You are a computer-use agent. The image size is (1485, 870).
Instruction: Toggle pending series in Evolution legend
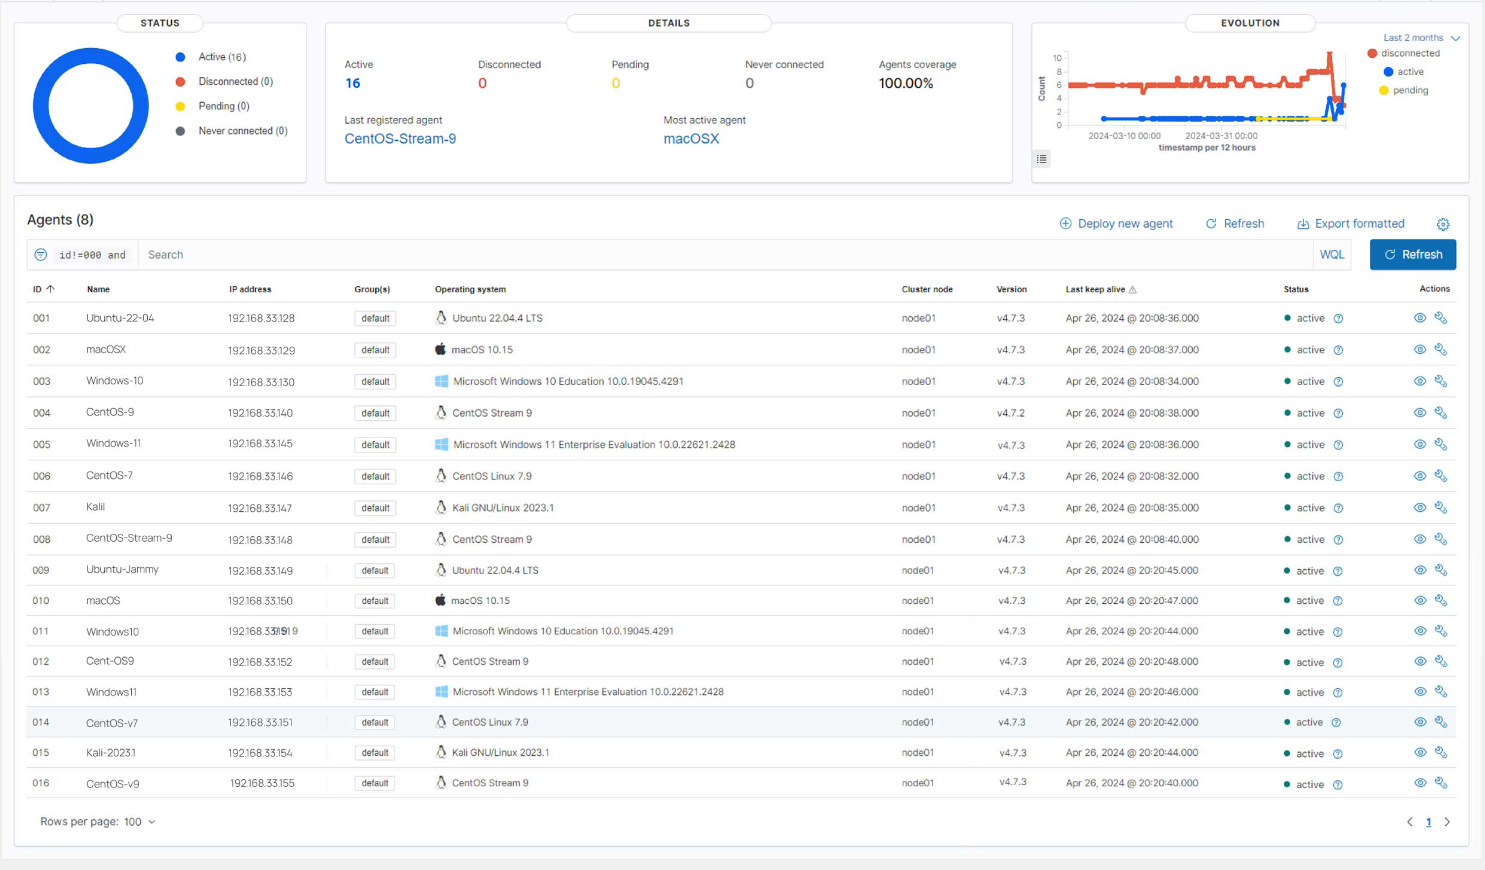coord(1404,90)
